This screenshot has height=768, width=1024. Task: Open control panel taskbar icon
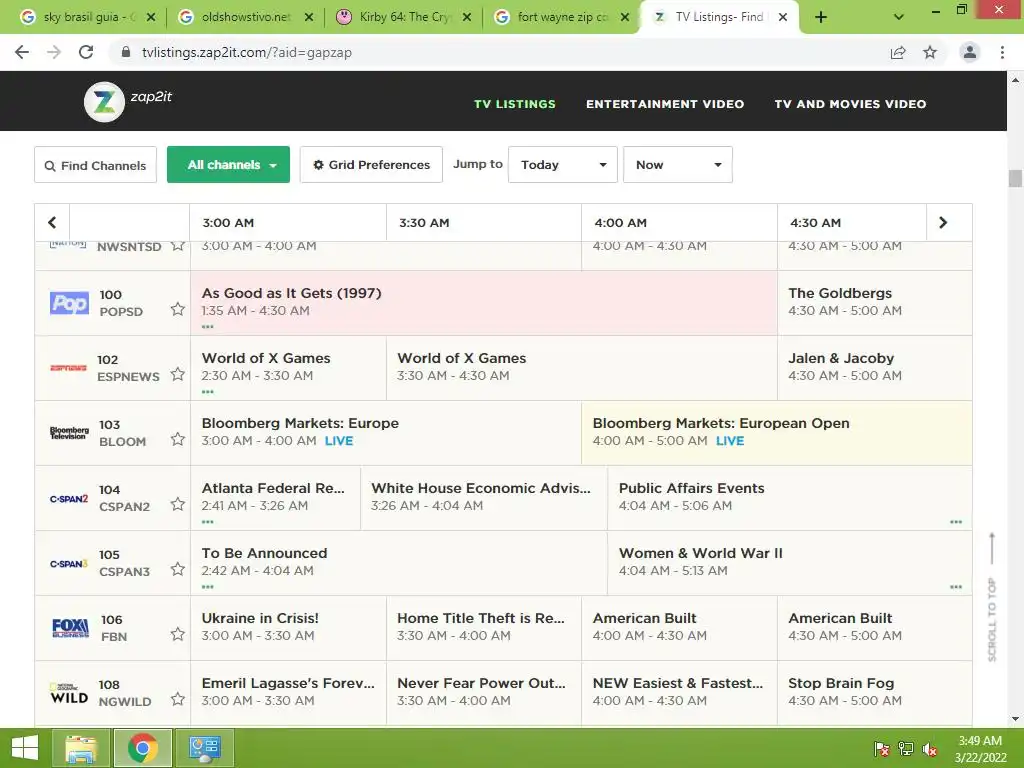(x=204, y=748)
